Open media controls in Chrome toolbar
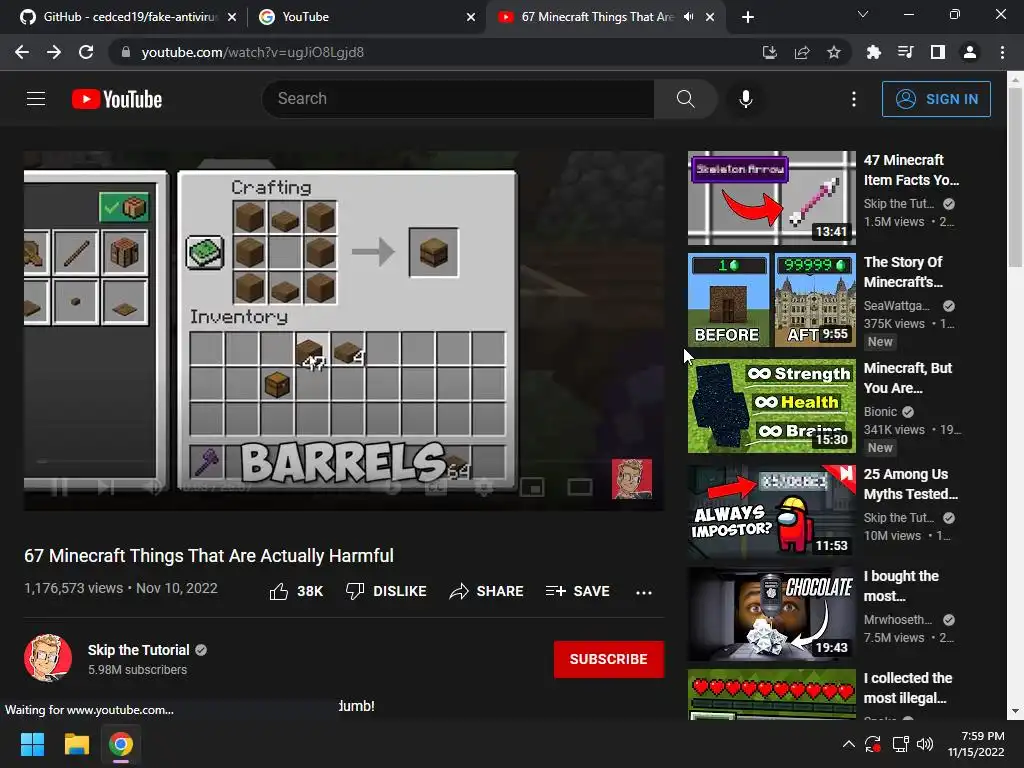Screen dimensions: 1024x768 click(905, 52)
